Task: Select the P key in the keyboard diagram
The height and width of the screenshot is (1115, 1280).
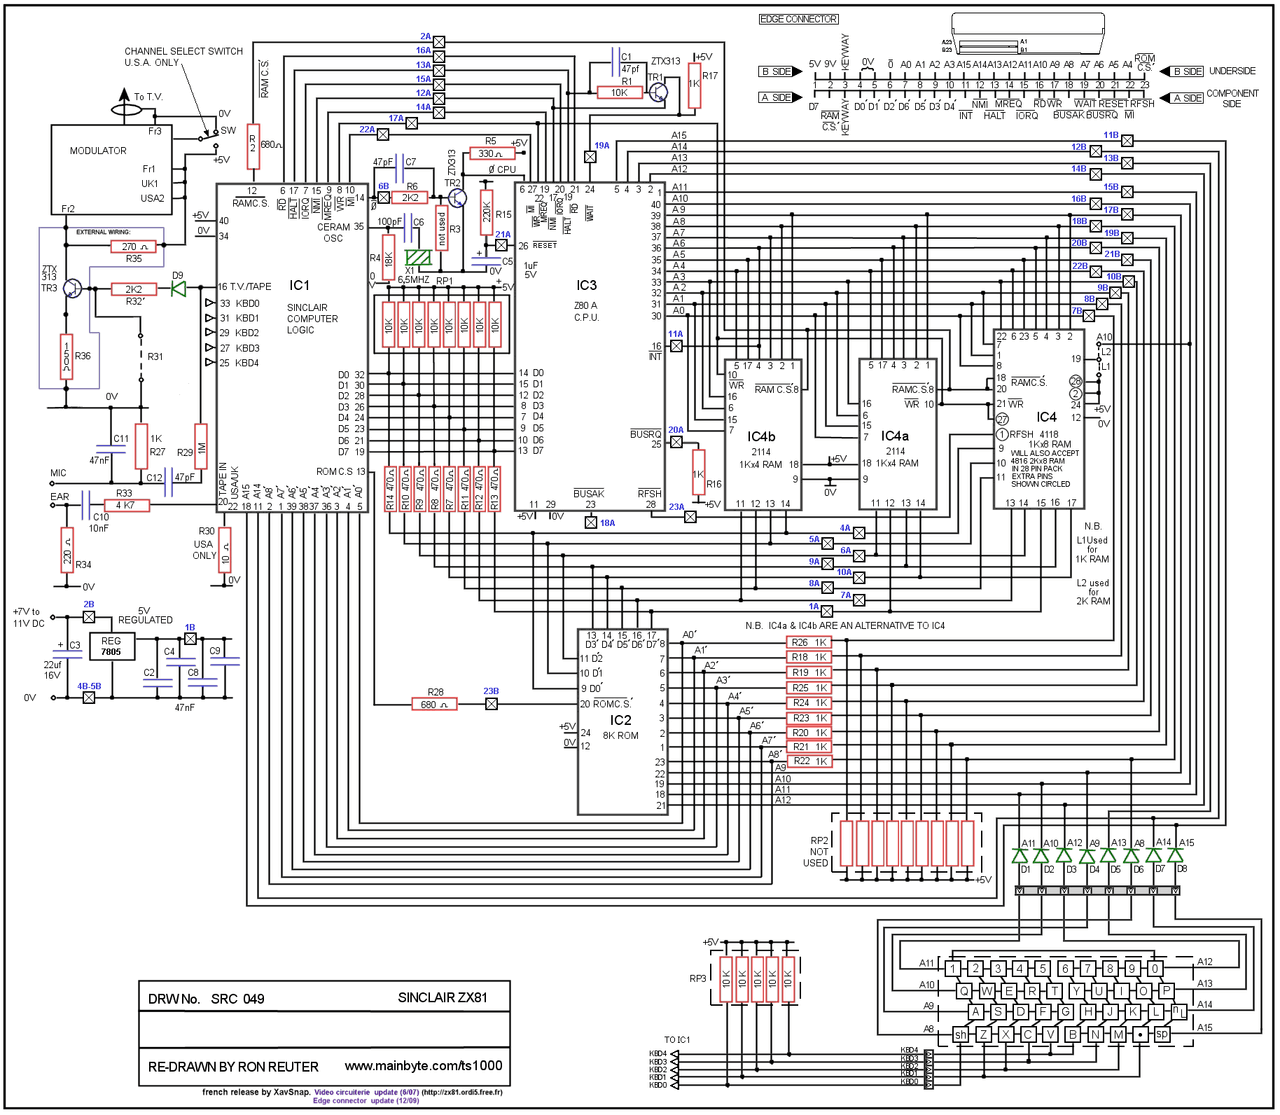Action: [x=1166, y=991]
